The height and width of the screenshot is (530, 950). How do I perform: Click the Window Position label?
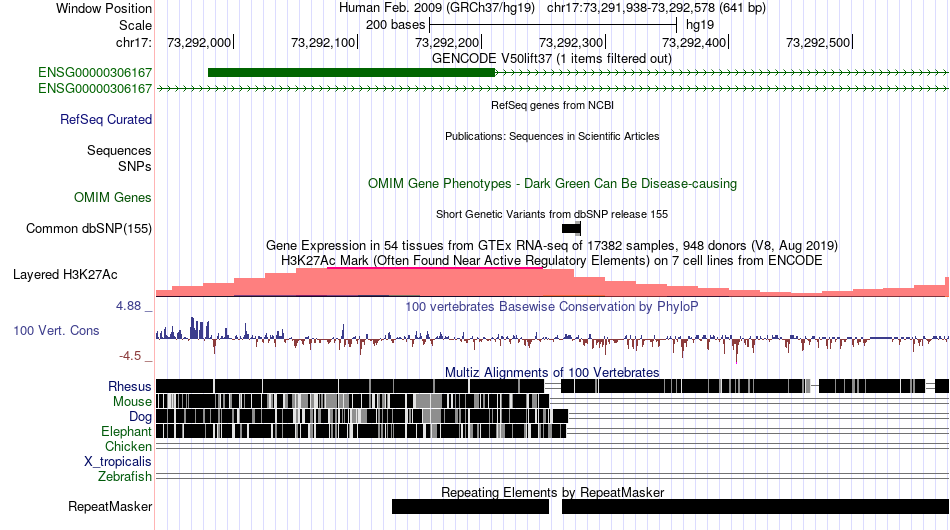[x=104, y=8]
